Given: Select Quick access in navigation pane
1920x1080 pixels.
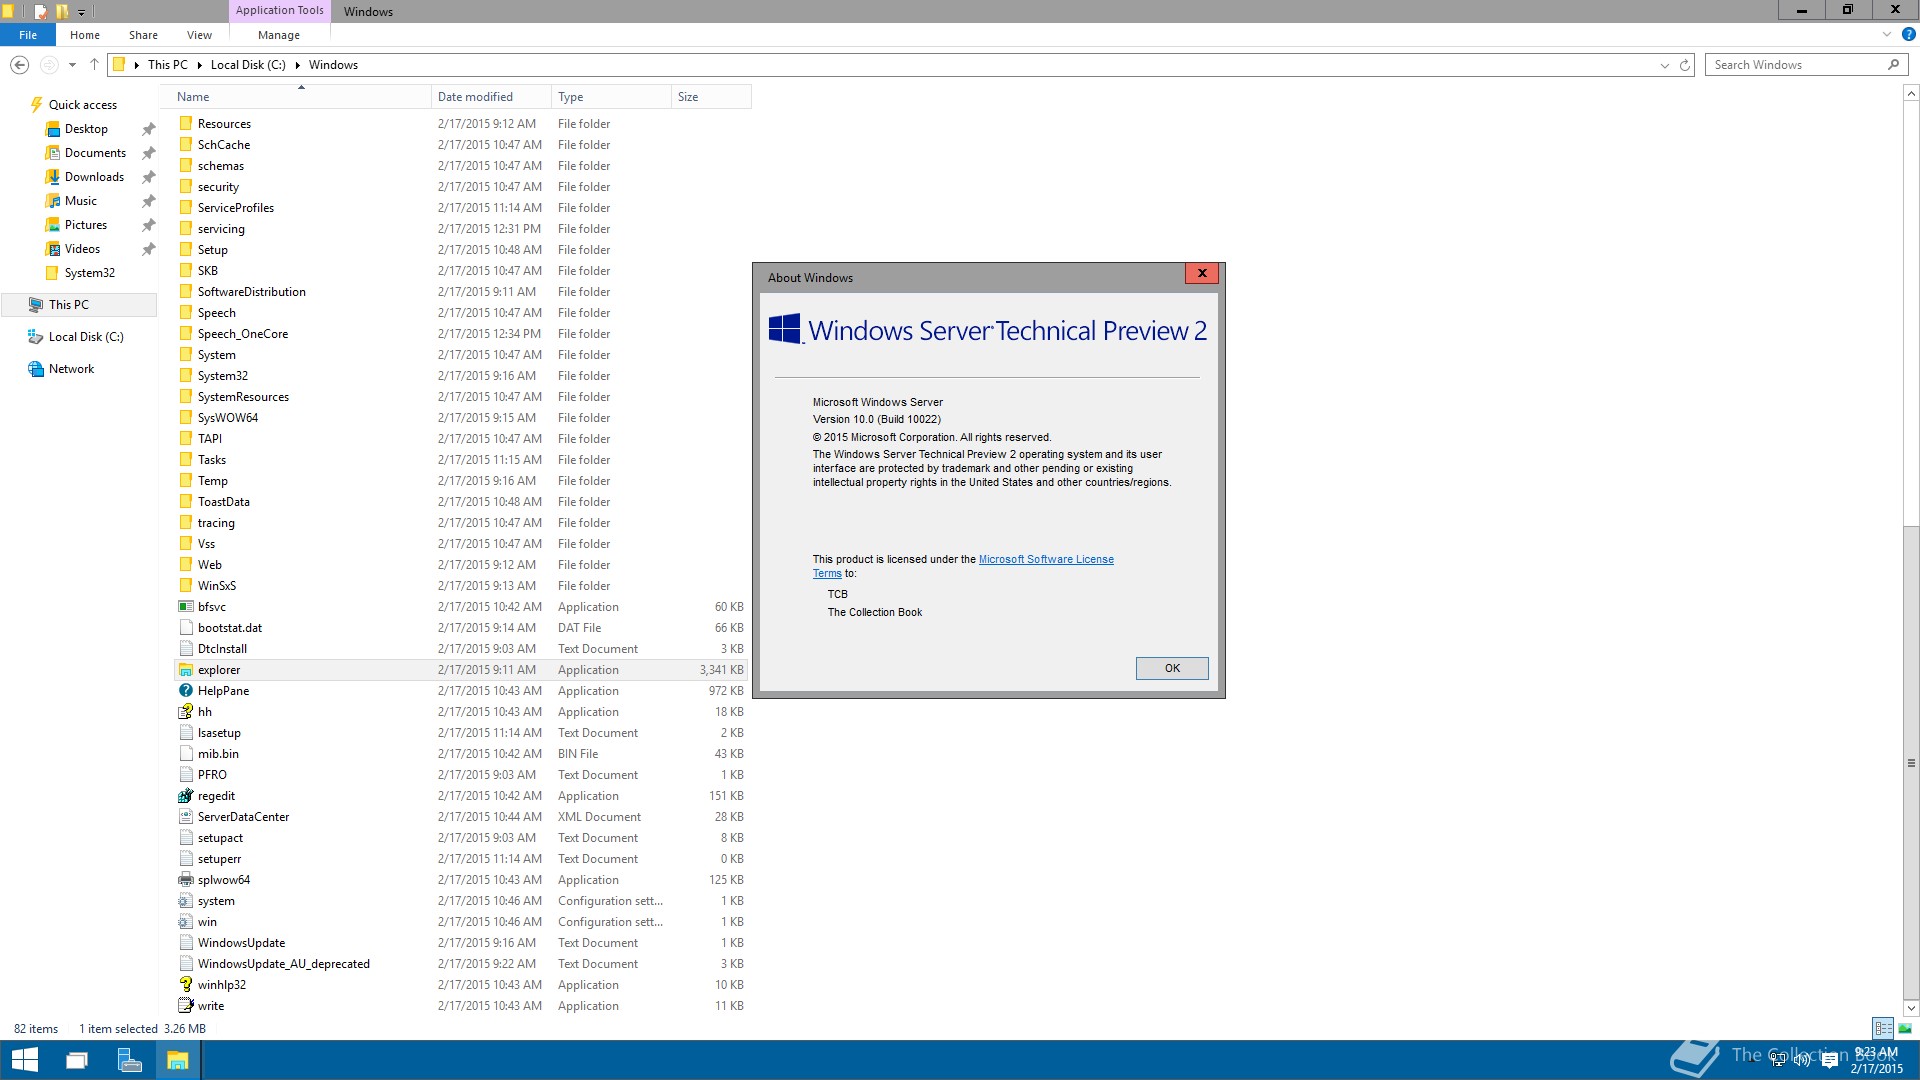Looking at the screenshot, I should [83, 105].
